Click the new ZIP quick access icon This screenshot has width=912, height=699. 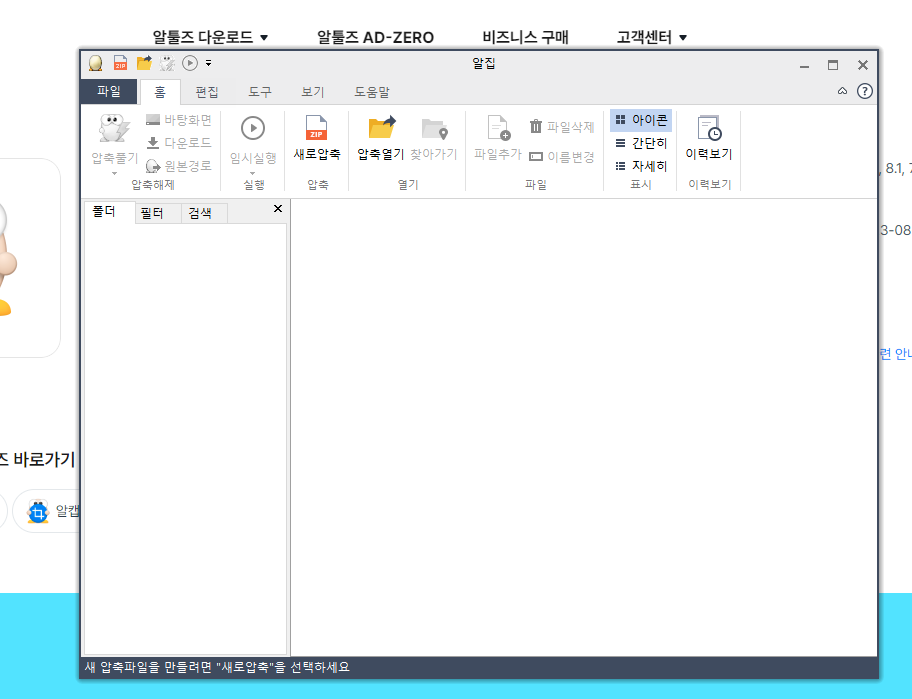coord(120,63)
